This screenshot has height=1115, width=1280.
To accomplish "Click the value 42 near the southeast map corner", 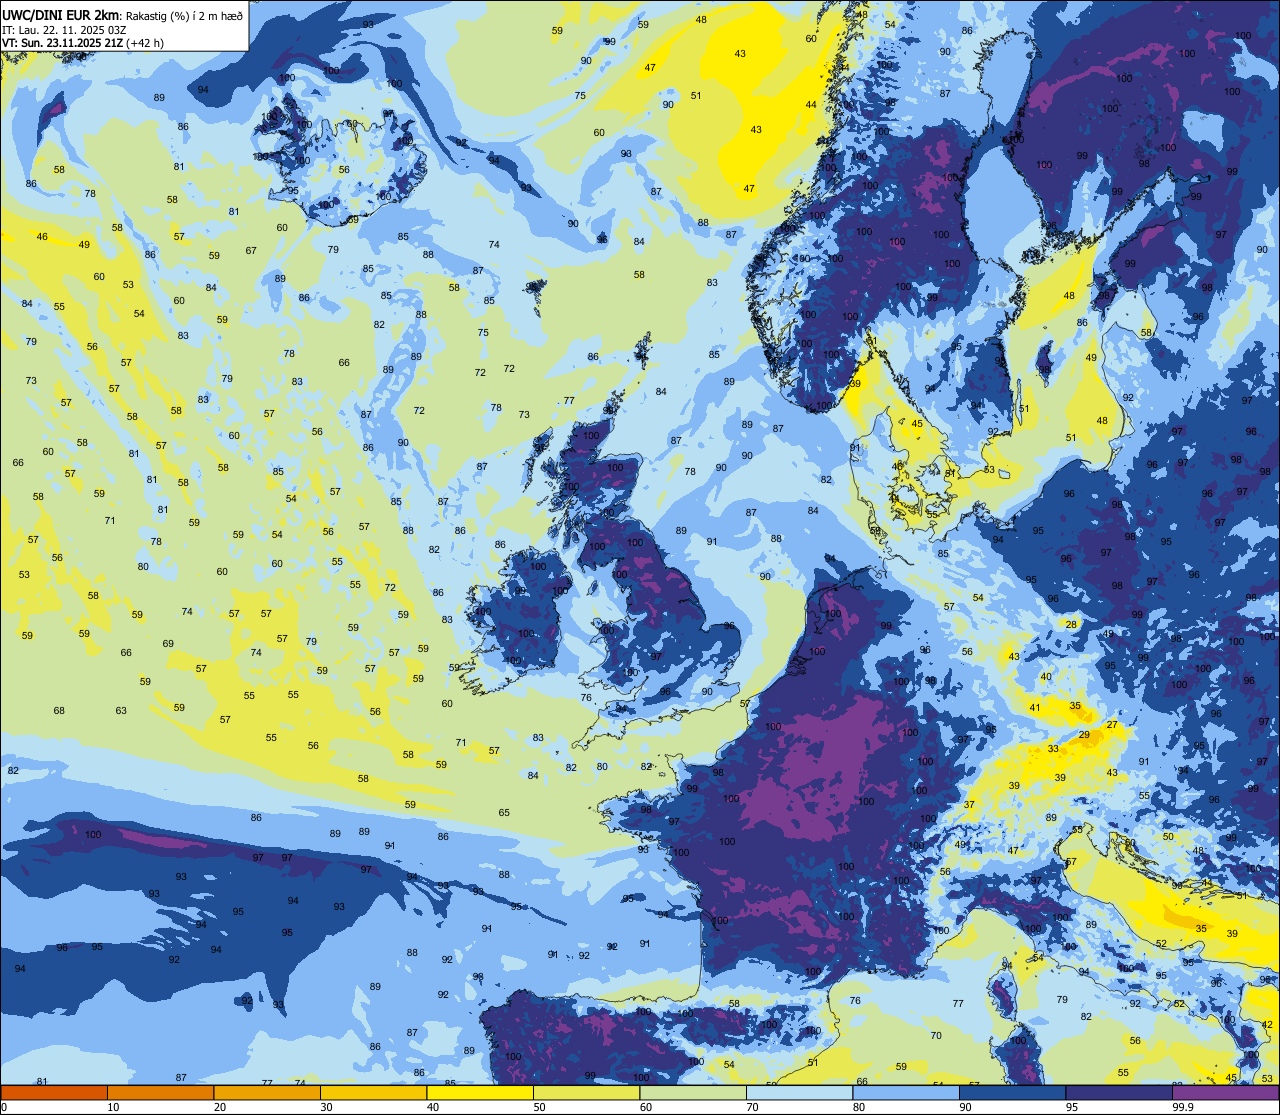I will 1267,1025.
